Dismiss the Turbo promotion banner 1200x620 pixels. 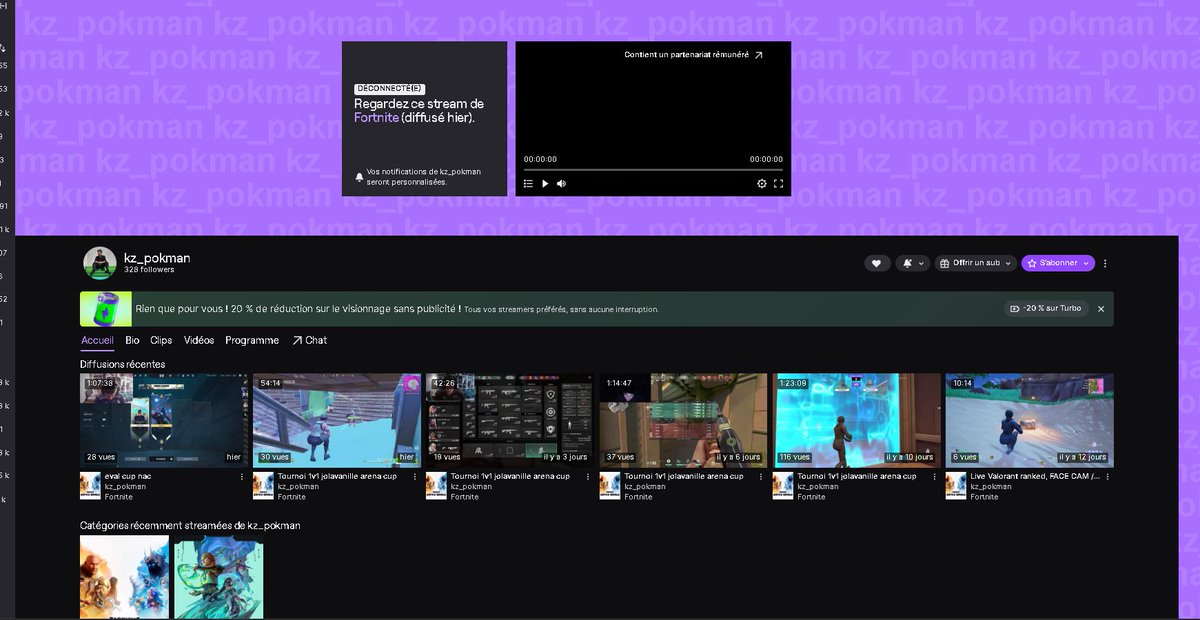pyautogui.click(x=1101, y=309)
